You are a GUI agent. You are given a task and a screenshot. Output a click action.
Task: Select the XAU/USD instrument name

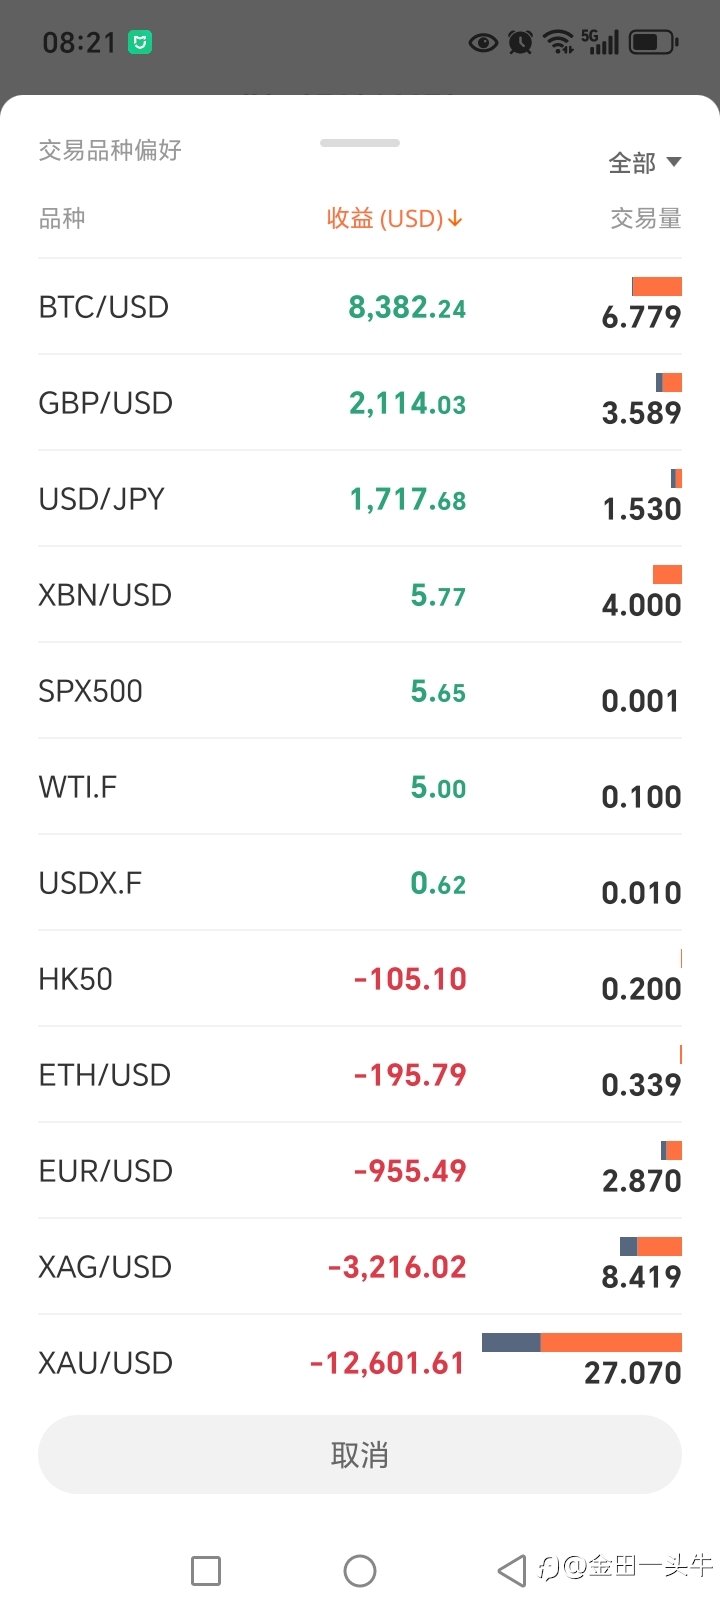[x=105, y=1363]
